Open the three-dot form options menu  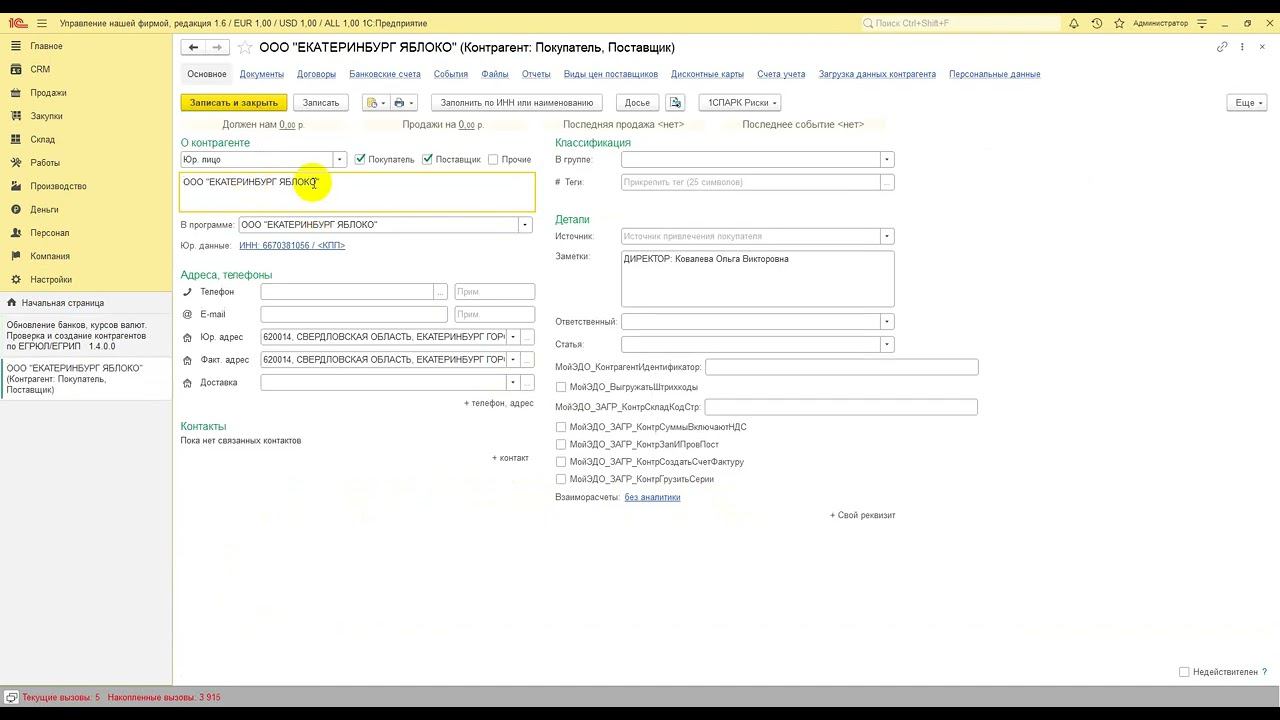point(1243,47)
